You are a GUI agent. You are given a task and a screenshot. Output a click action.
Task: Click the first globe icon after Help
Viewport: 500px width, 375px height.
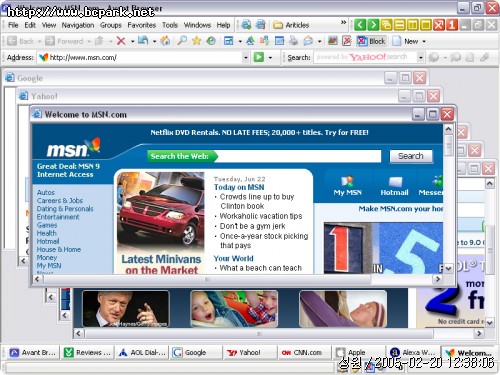click(246, 25)
